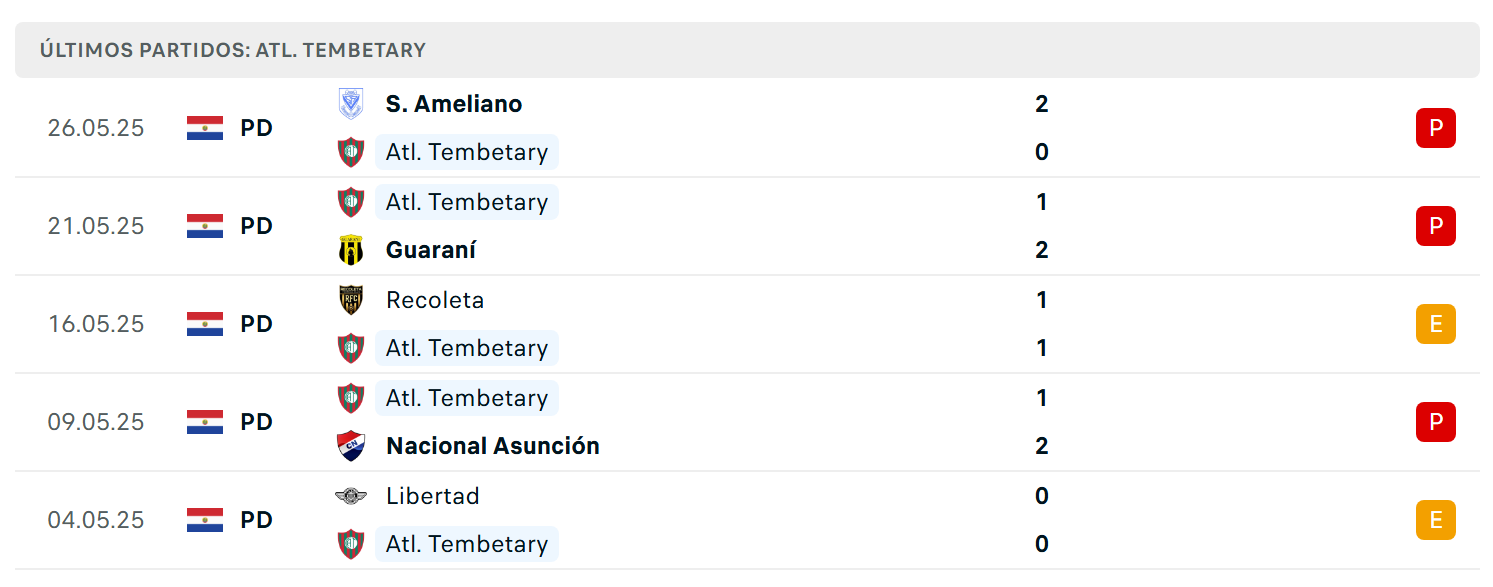
Task: Click Paraguay flag for 26.05.25 match
Action: 205,128
